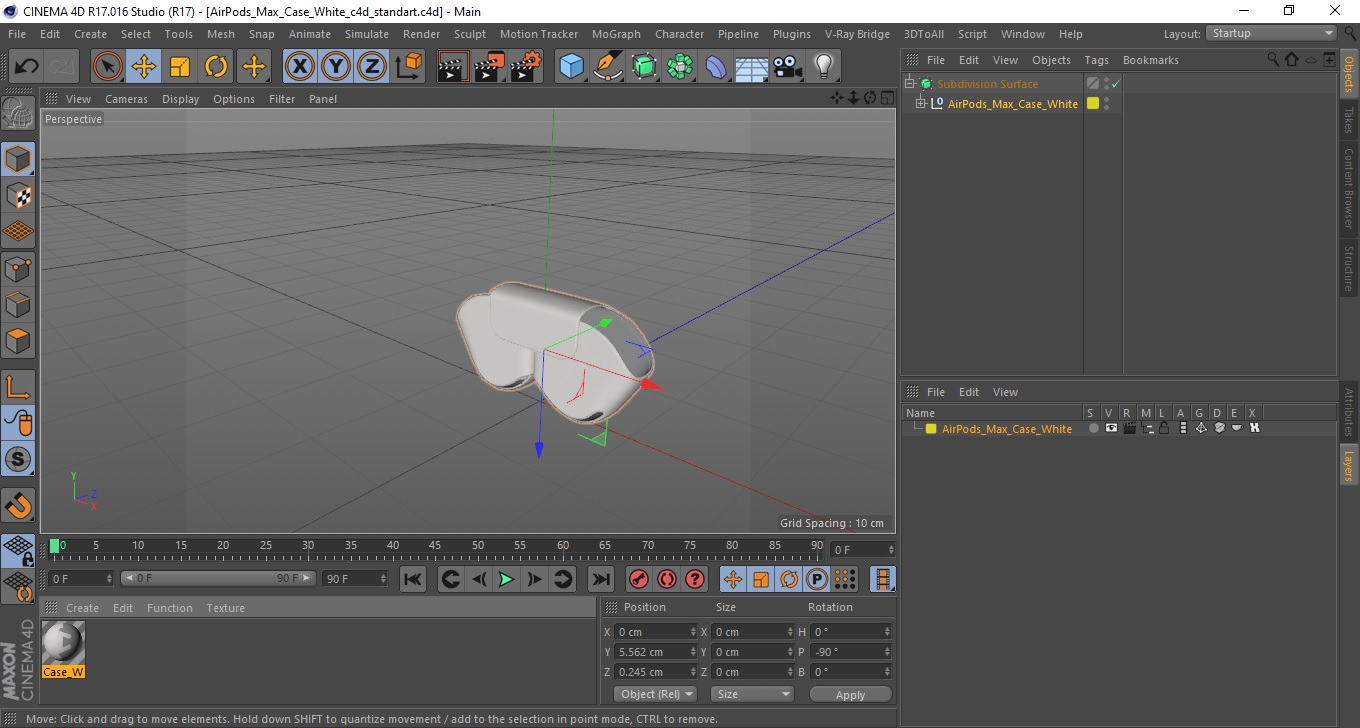Switch to the Takes side tab

click(1349, 119)
